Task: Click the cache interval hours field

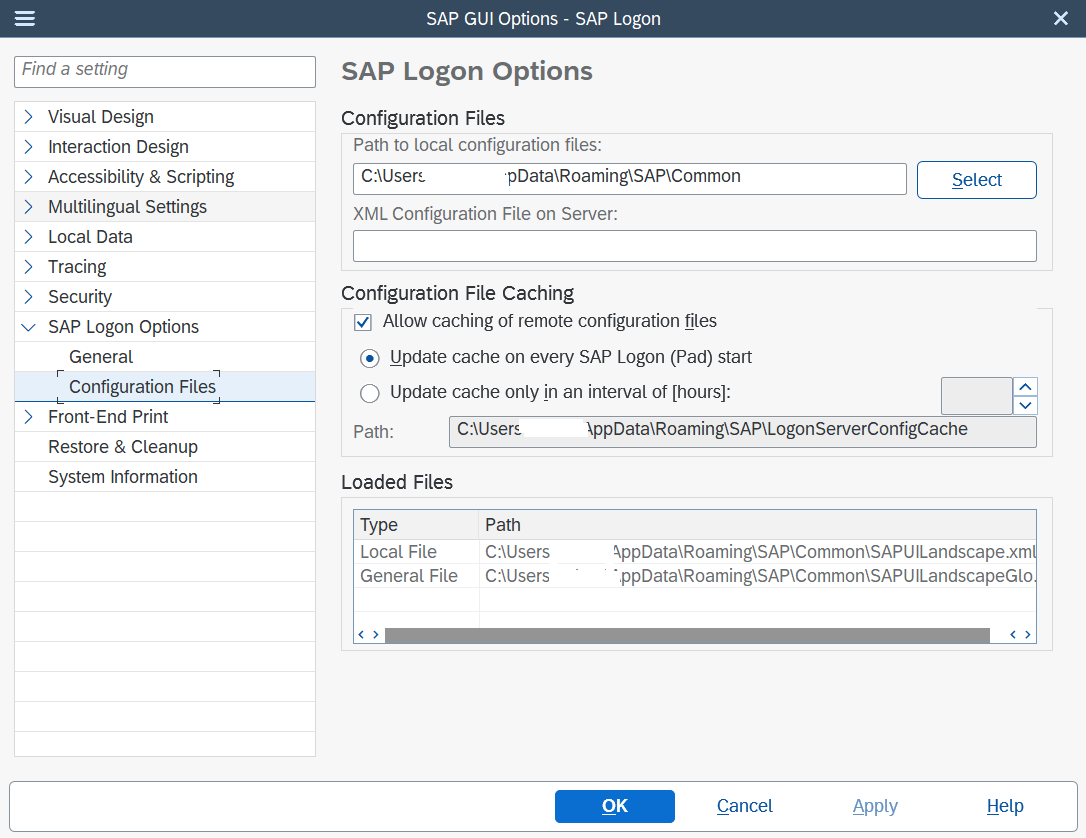Action: click(977, 396)
